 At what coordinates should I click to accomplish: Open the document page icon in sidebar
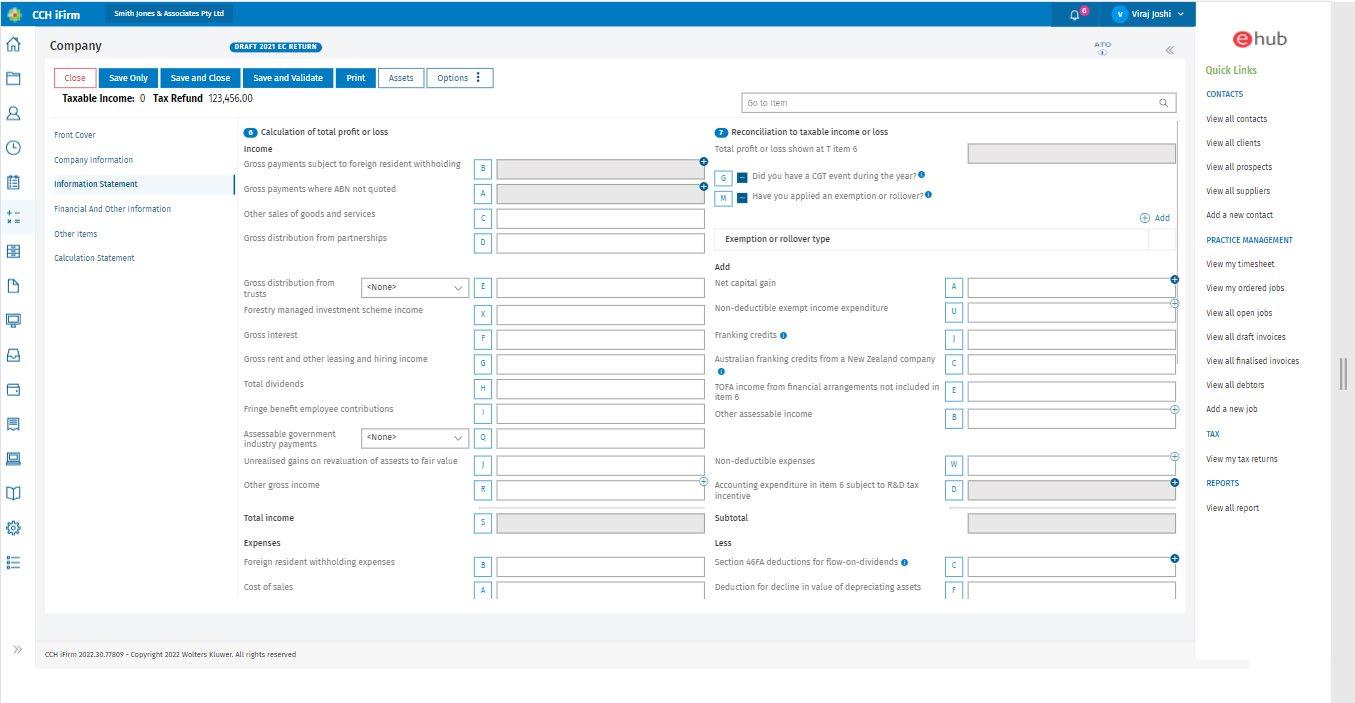14,285
